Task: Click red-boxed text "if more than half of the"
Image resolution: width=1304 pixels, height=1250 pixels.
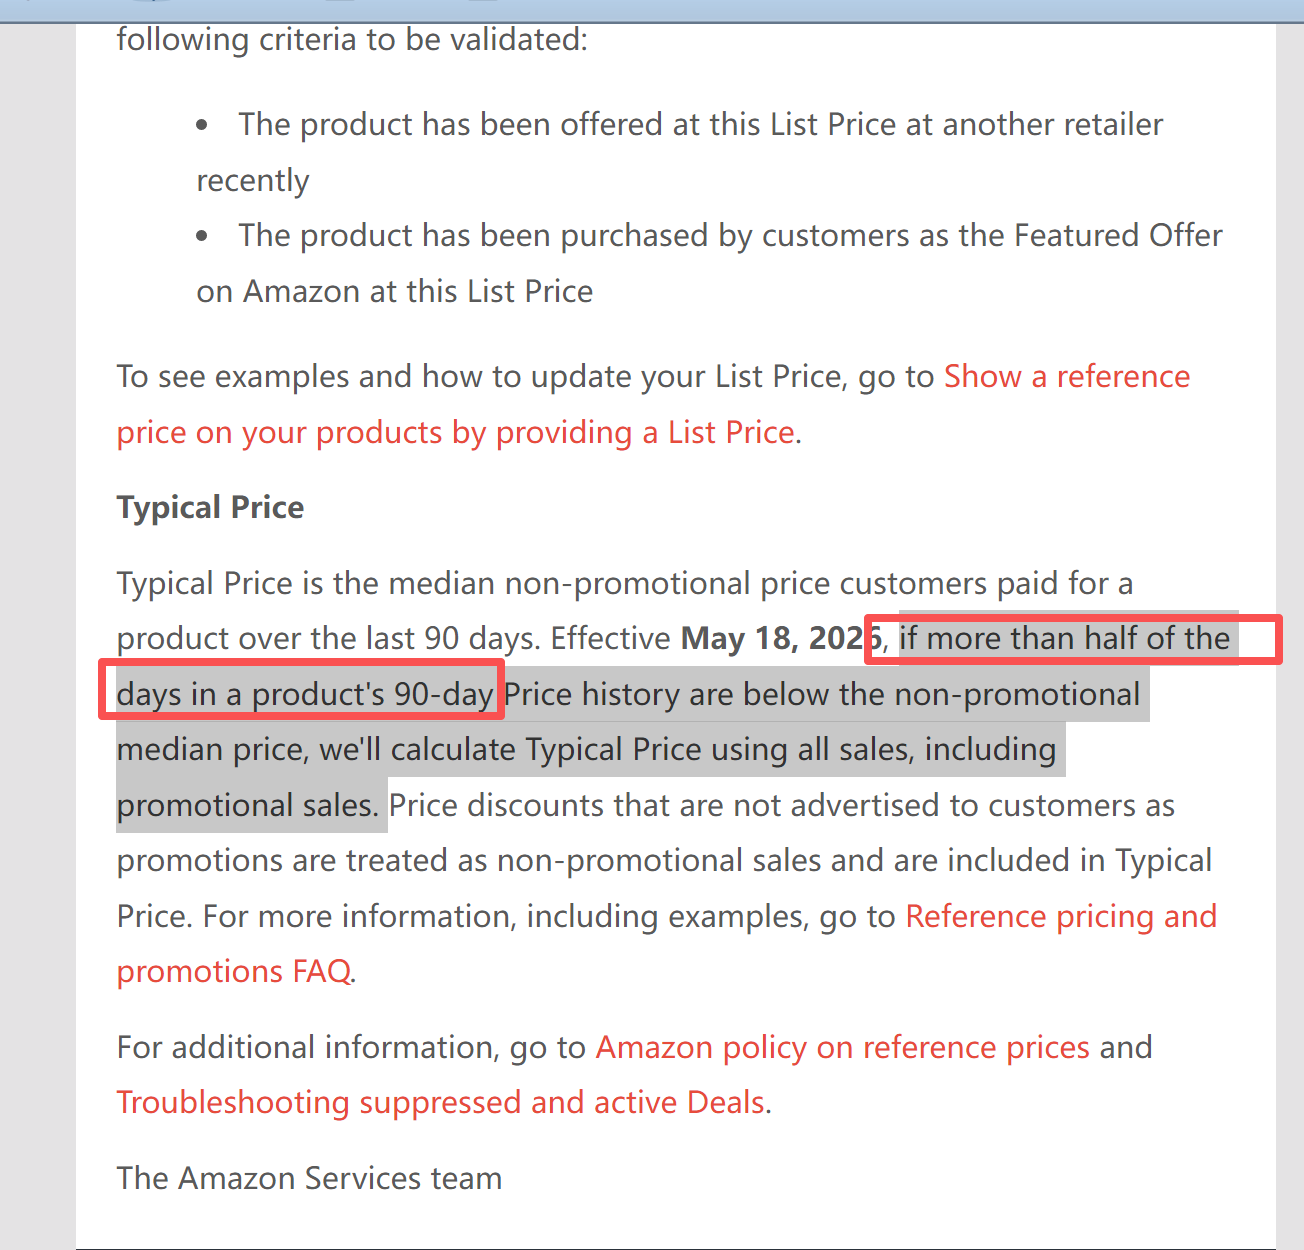Action: [x=1064, y=639]
